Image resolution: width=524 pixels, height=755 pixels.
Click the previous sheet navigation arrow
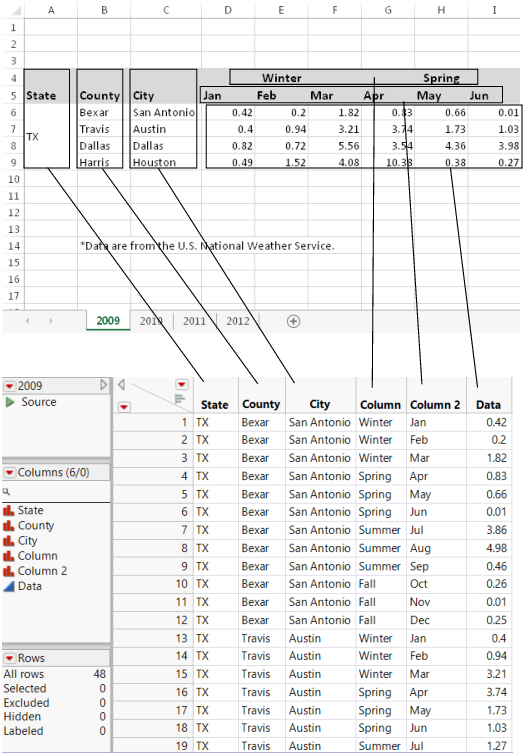click(27, 321)
